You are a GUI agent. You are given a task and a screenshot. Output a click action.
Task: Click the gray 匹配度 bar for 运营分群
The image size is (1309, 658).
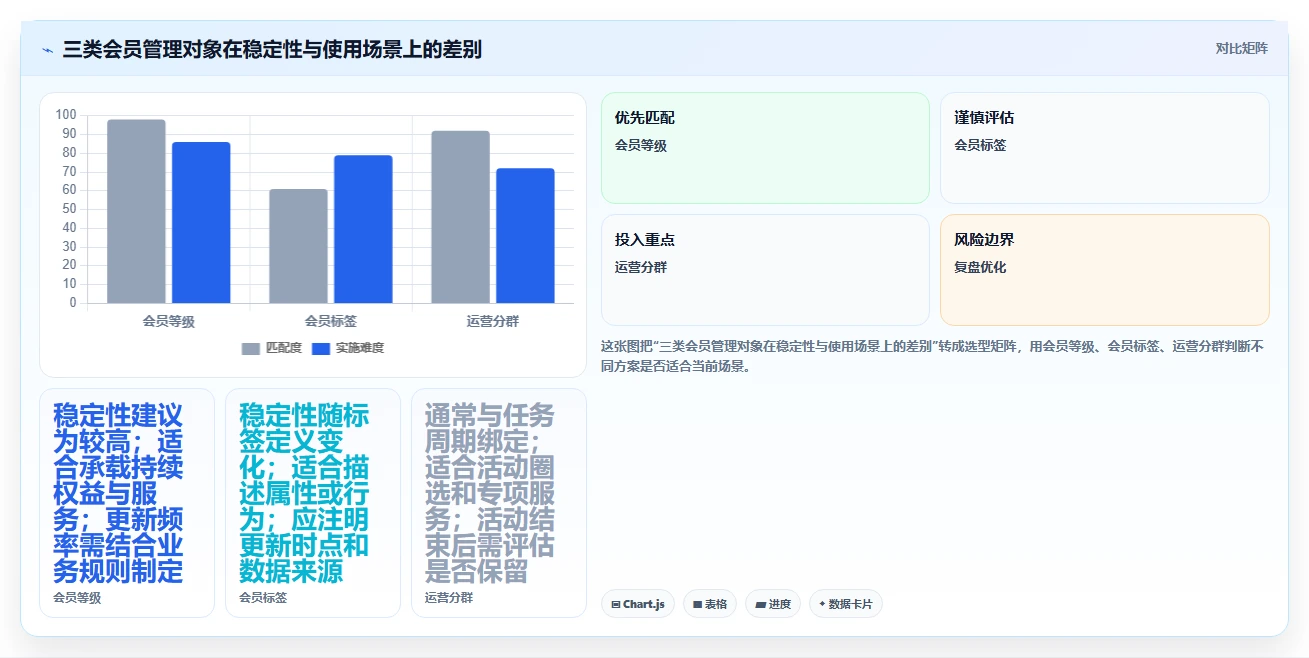coord(460,217)
